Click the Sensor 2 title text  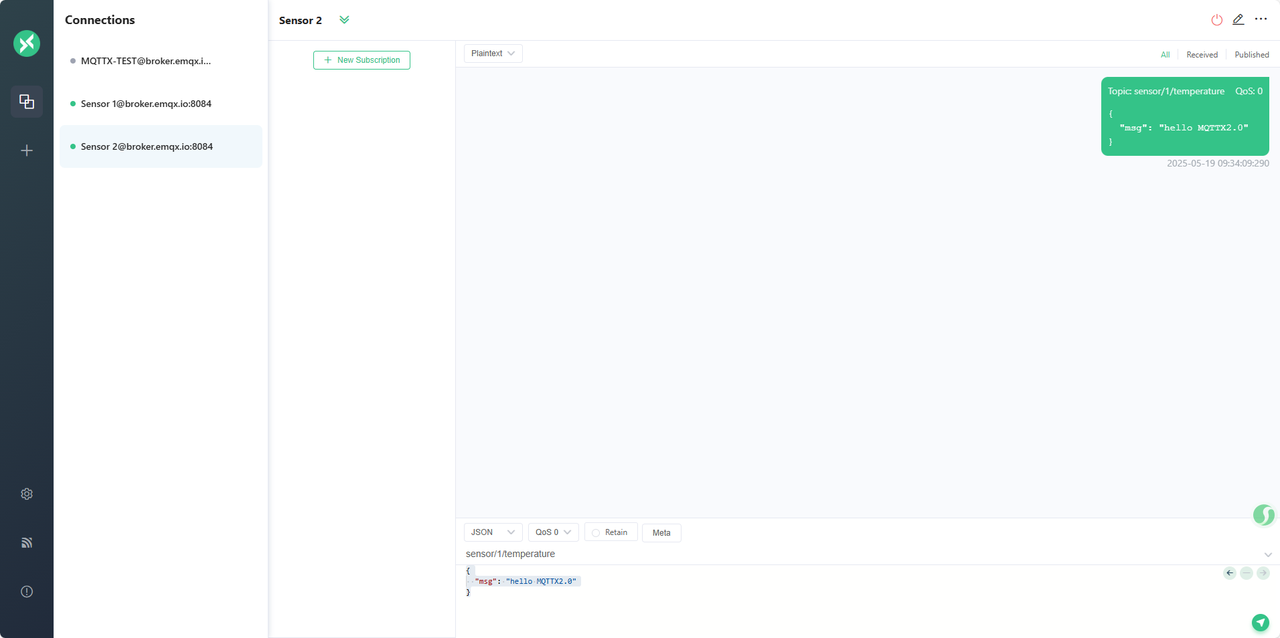300,20
